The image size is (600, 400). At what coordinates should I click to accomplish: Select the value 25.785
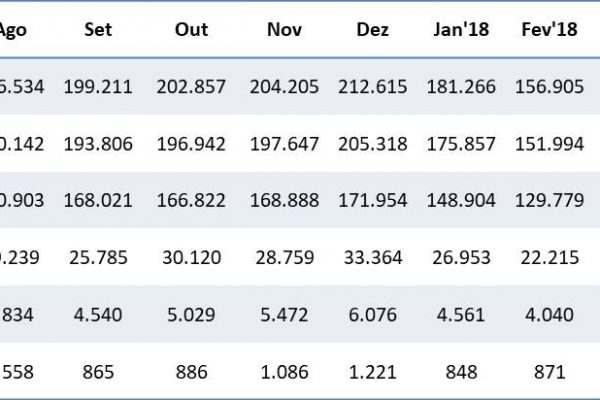point(98,257)
